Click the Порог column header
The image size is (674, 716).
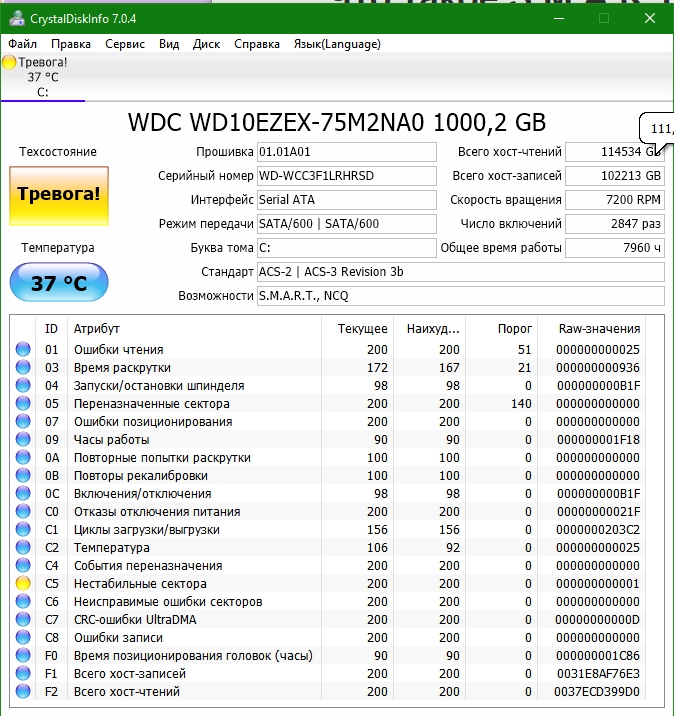(x=501, y=329)
